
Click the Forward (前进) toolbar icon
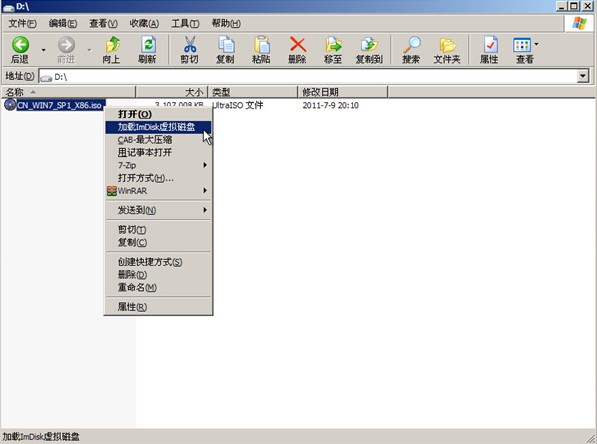66,45
